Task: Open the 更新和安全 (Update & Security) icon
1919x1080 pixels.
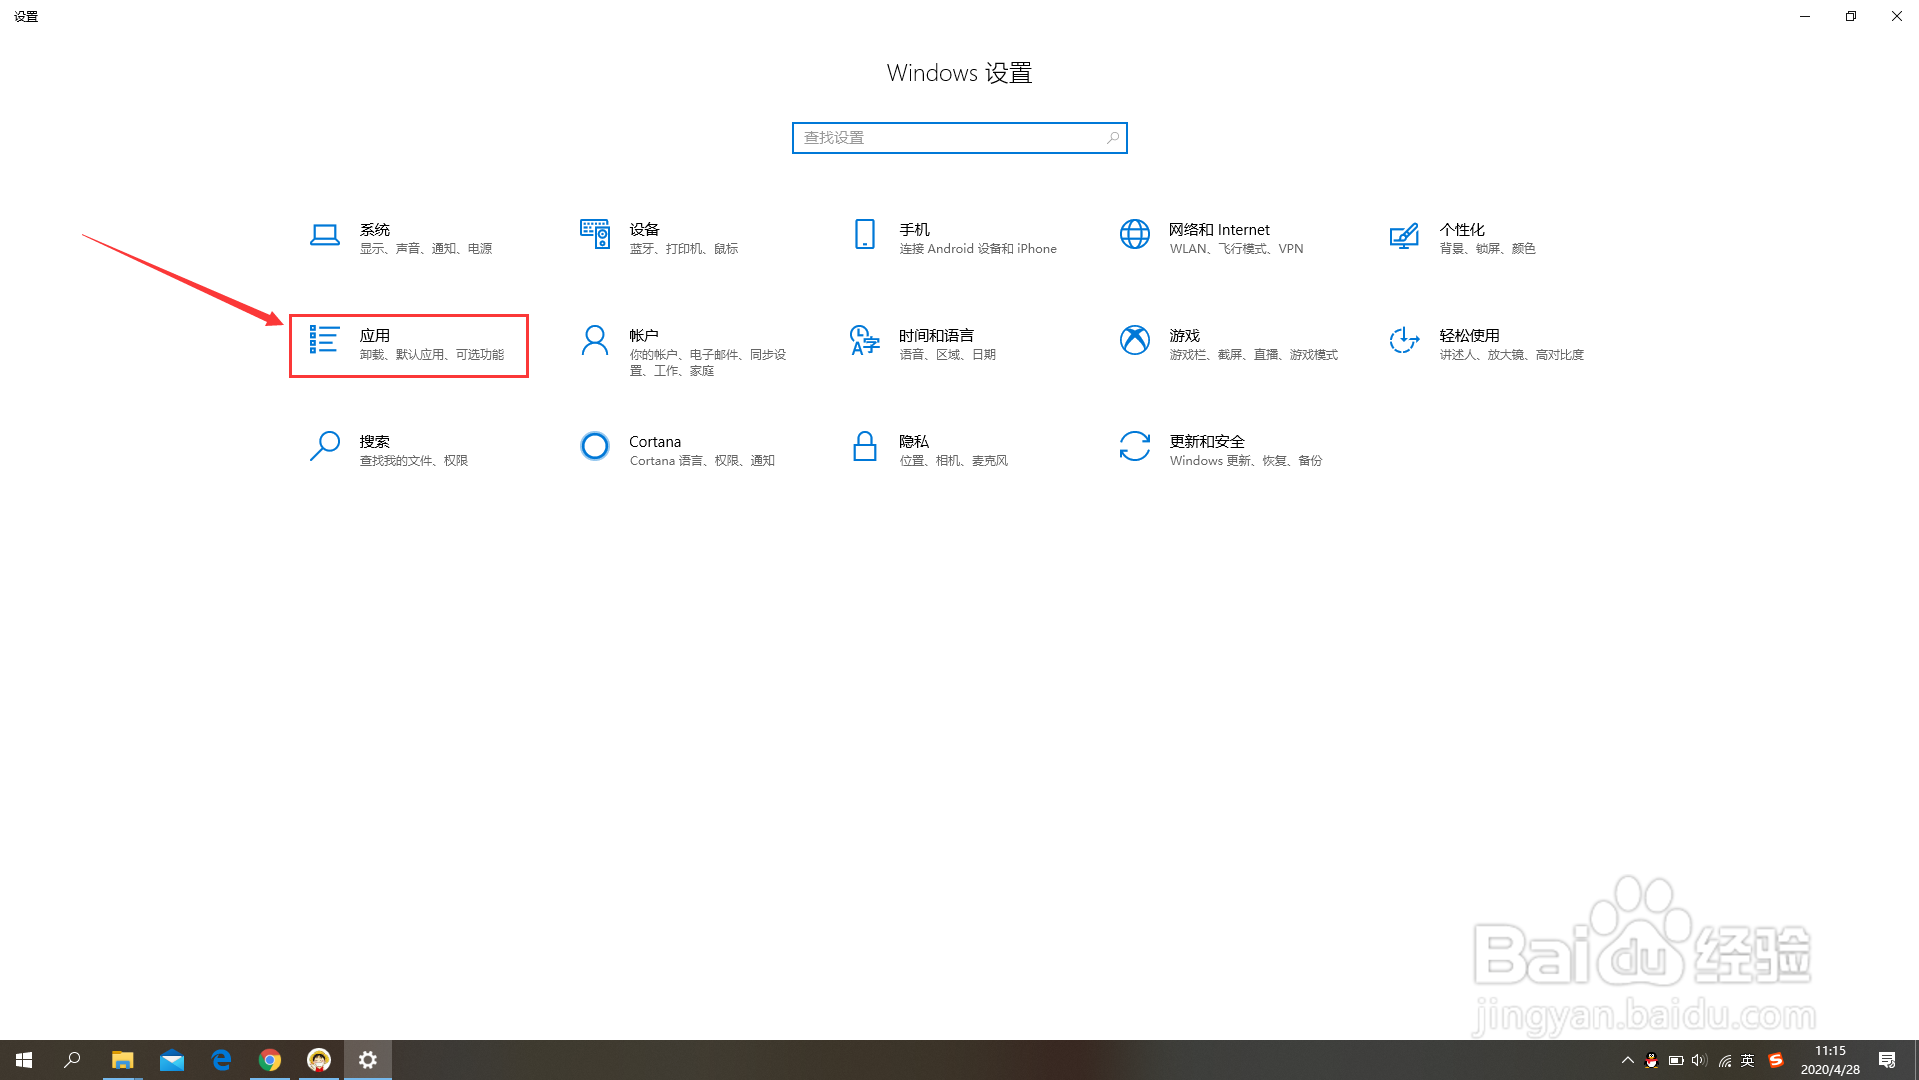Action: pos(1135,446)
